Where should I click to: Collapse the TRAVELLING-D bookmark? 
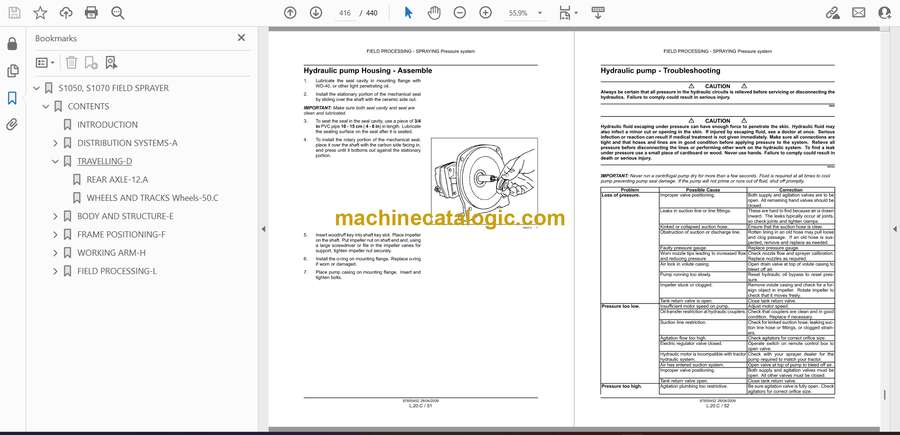[x=55, y=161]
